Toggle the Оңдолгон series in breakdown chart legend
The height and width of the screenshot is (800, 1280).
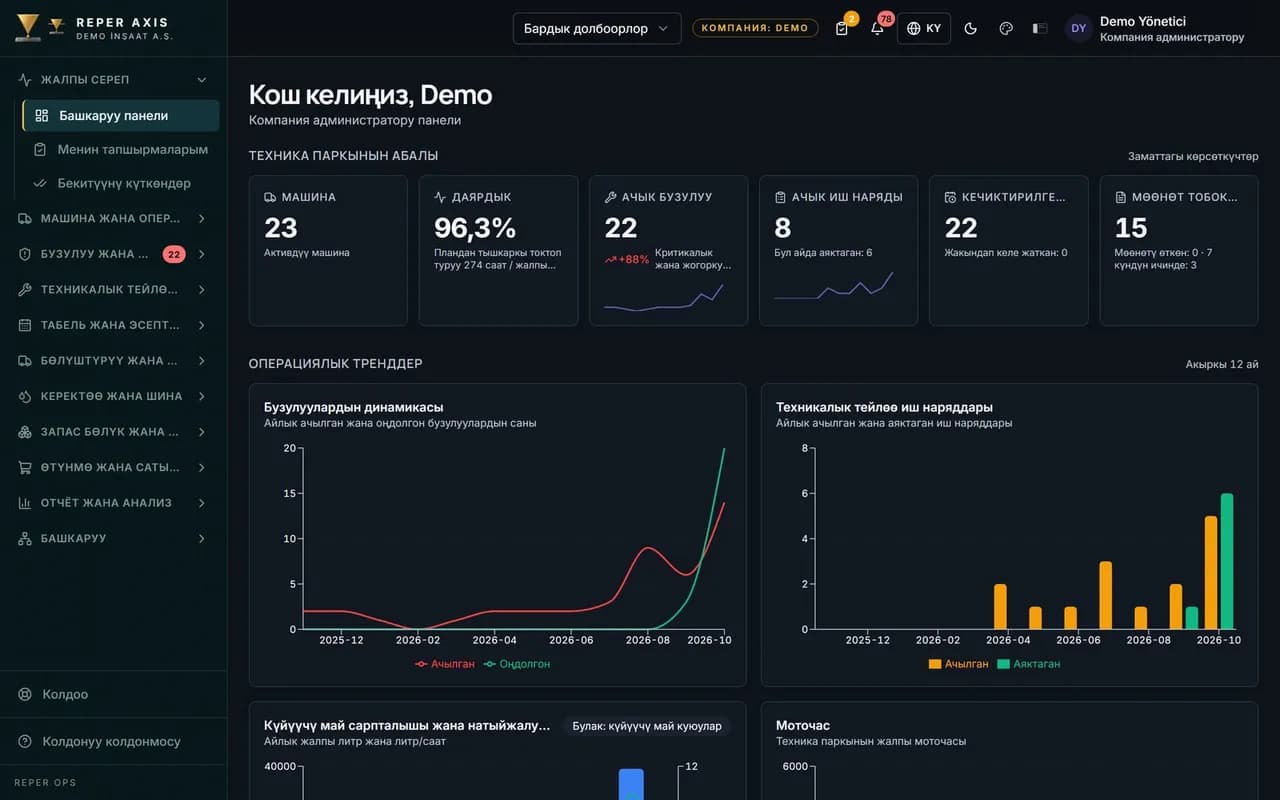click(517, 664)
